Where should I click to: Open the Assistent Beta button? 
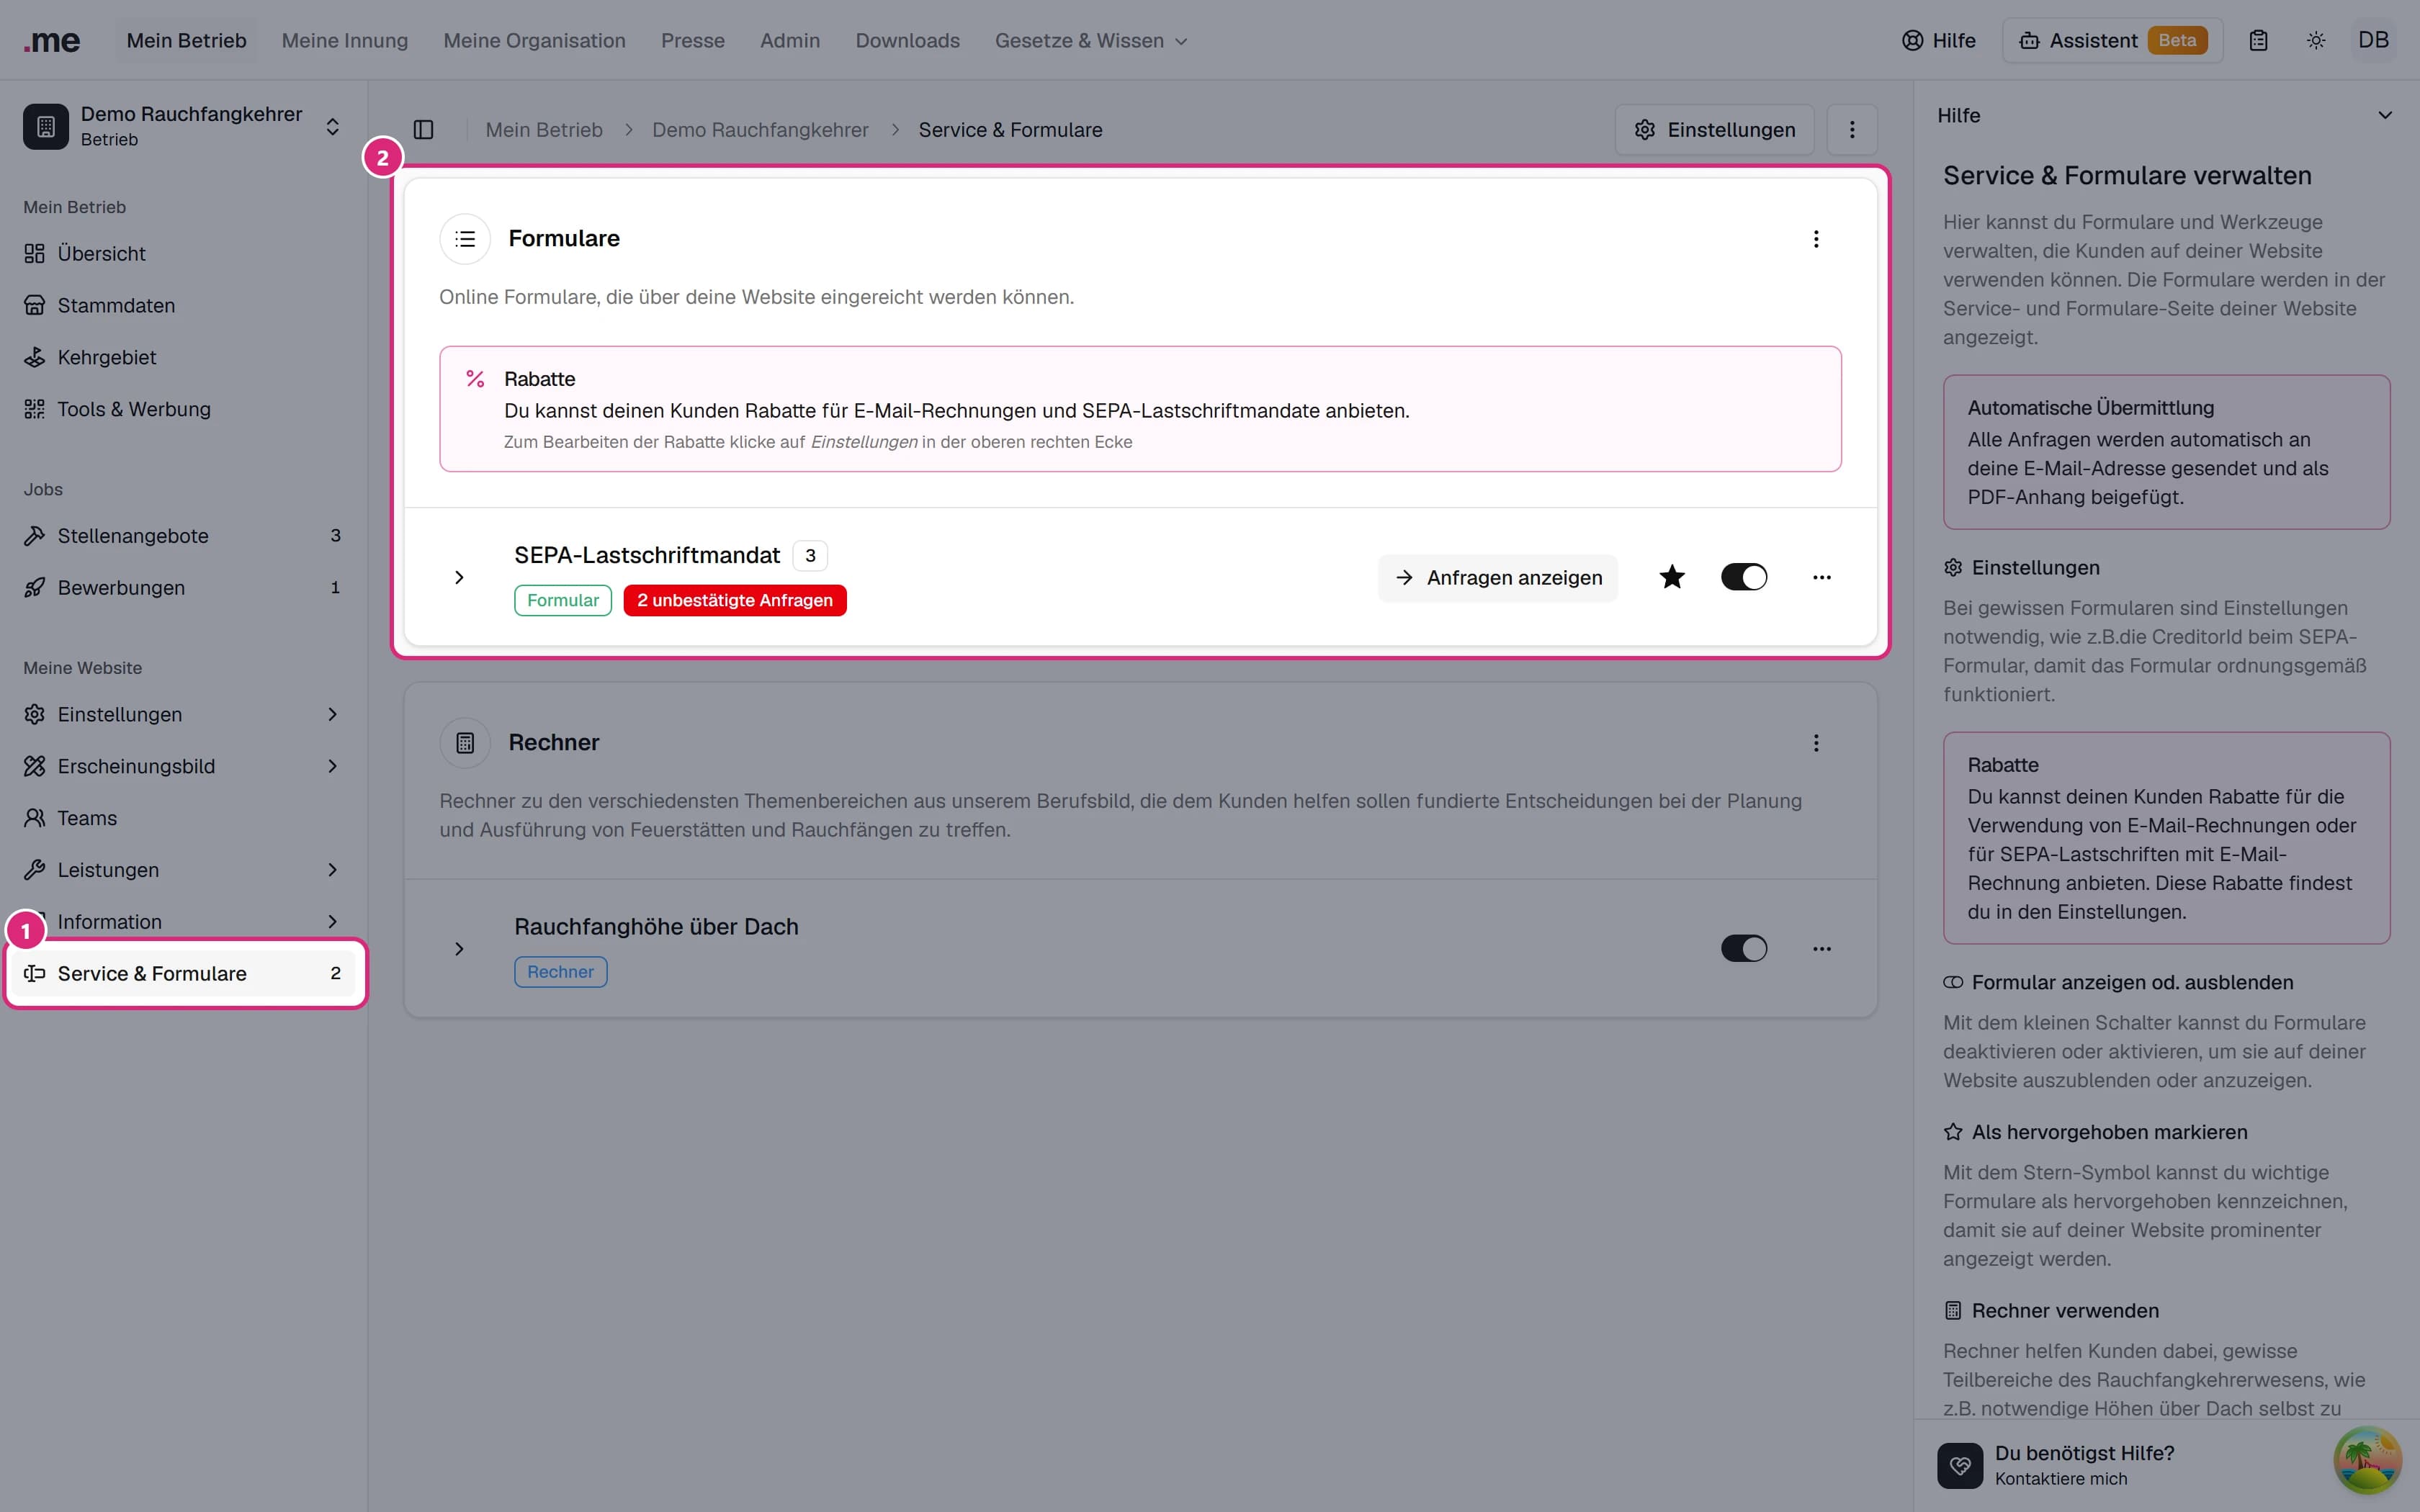tap(2112, 41)
